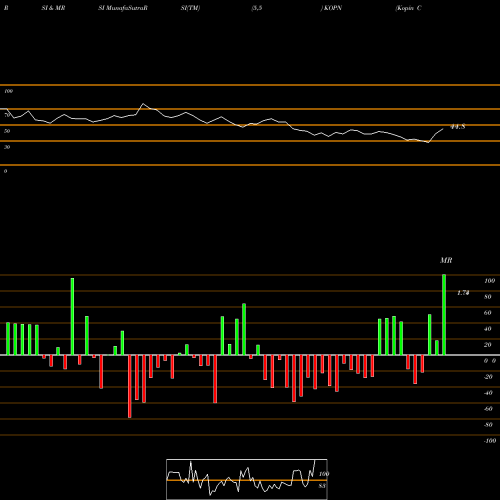Click the 'MR' label above the last bar
This screenshot has width=500, height=500.
point(446,260)
